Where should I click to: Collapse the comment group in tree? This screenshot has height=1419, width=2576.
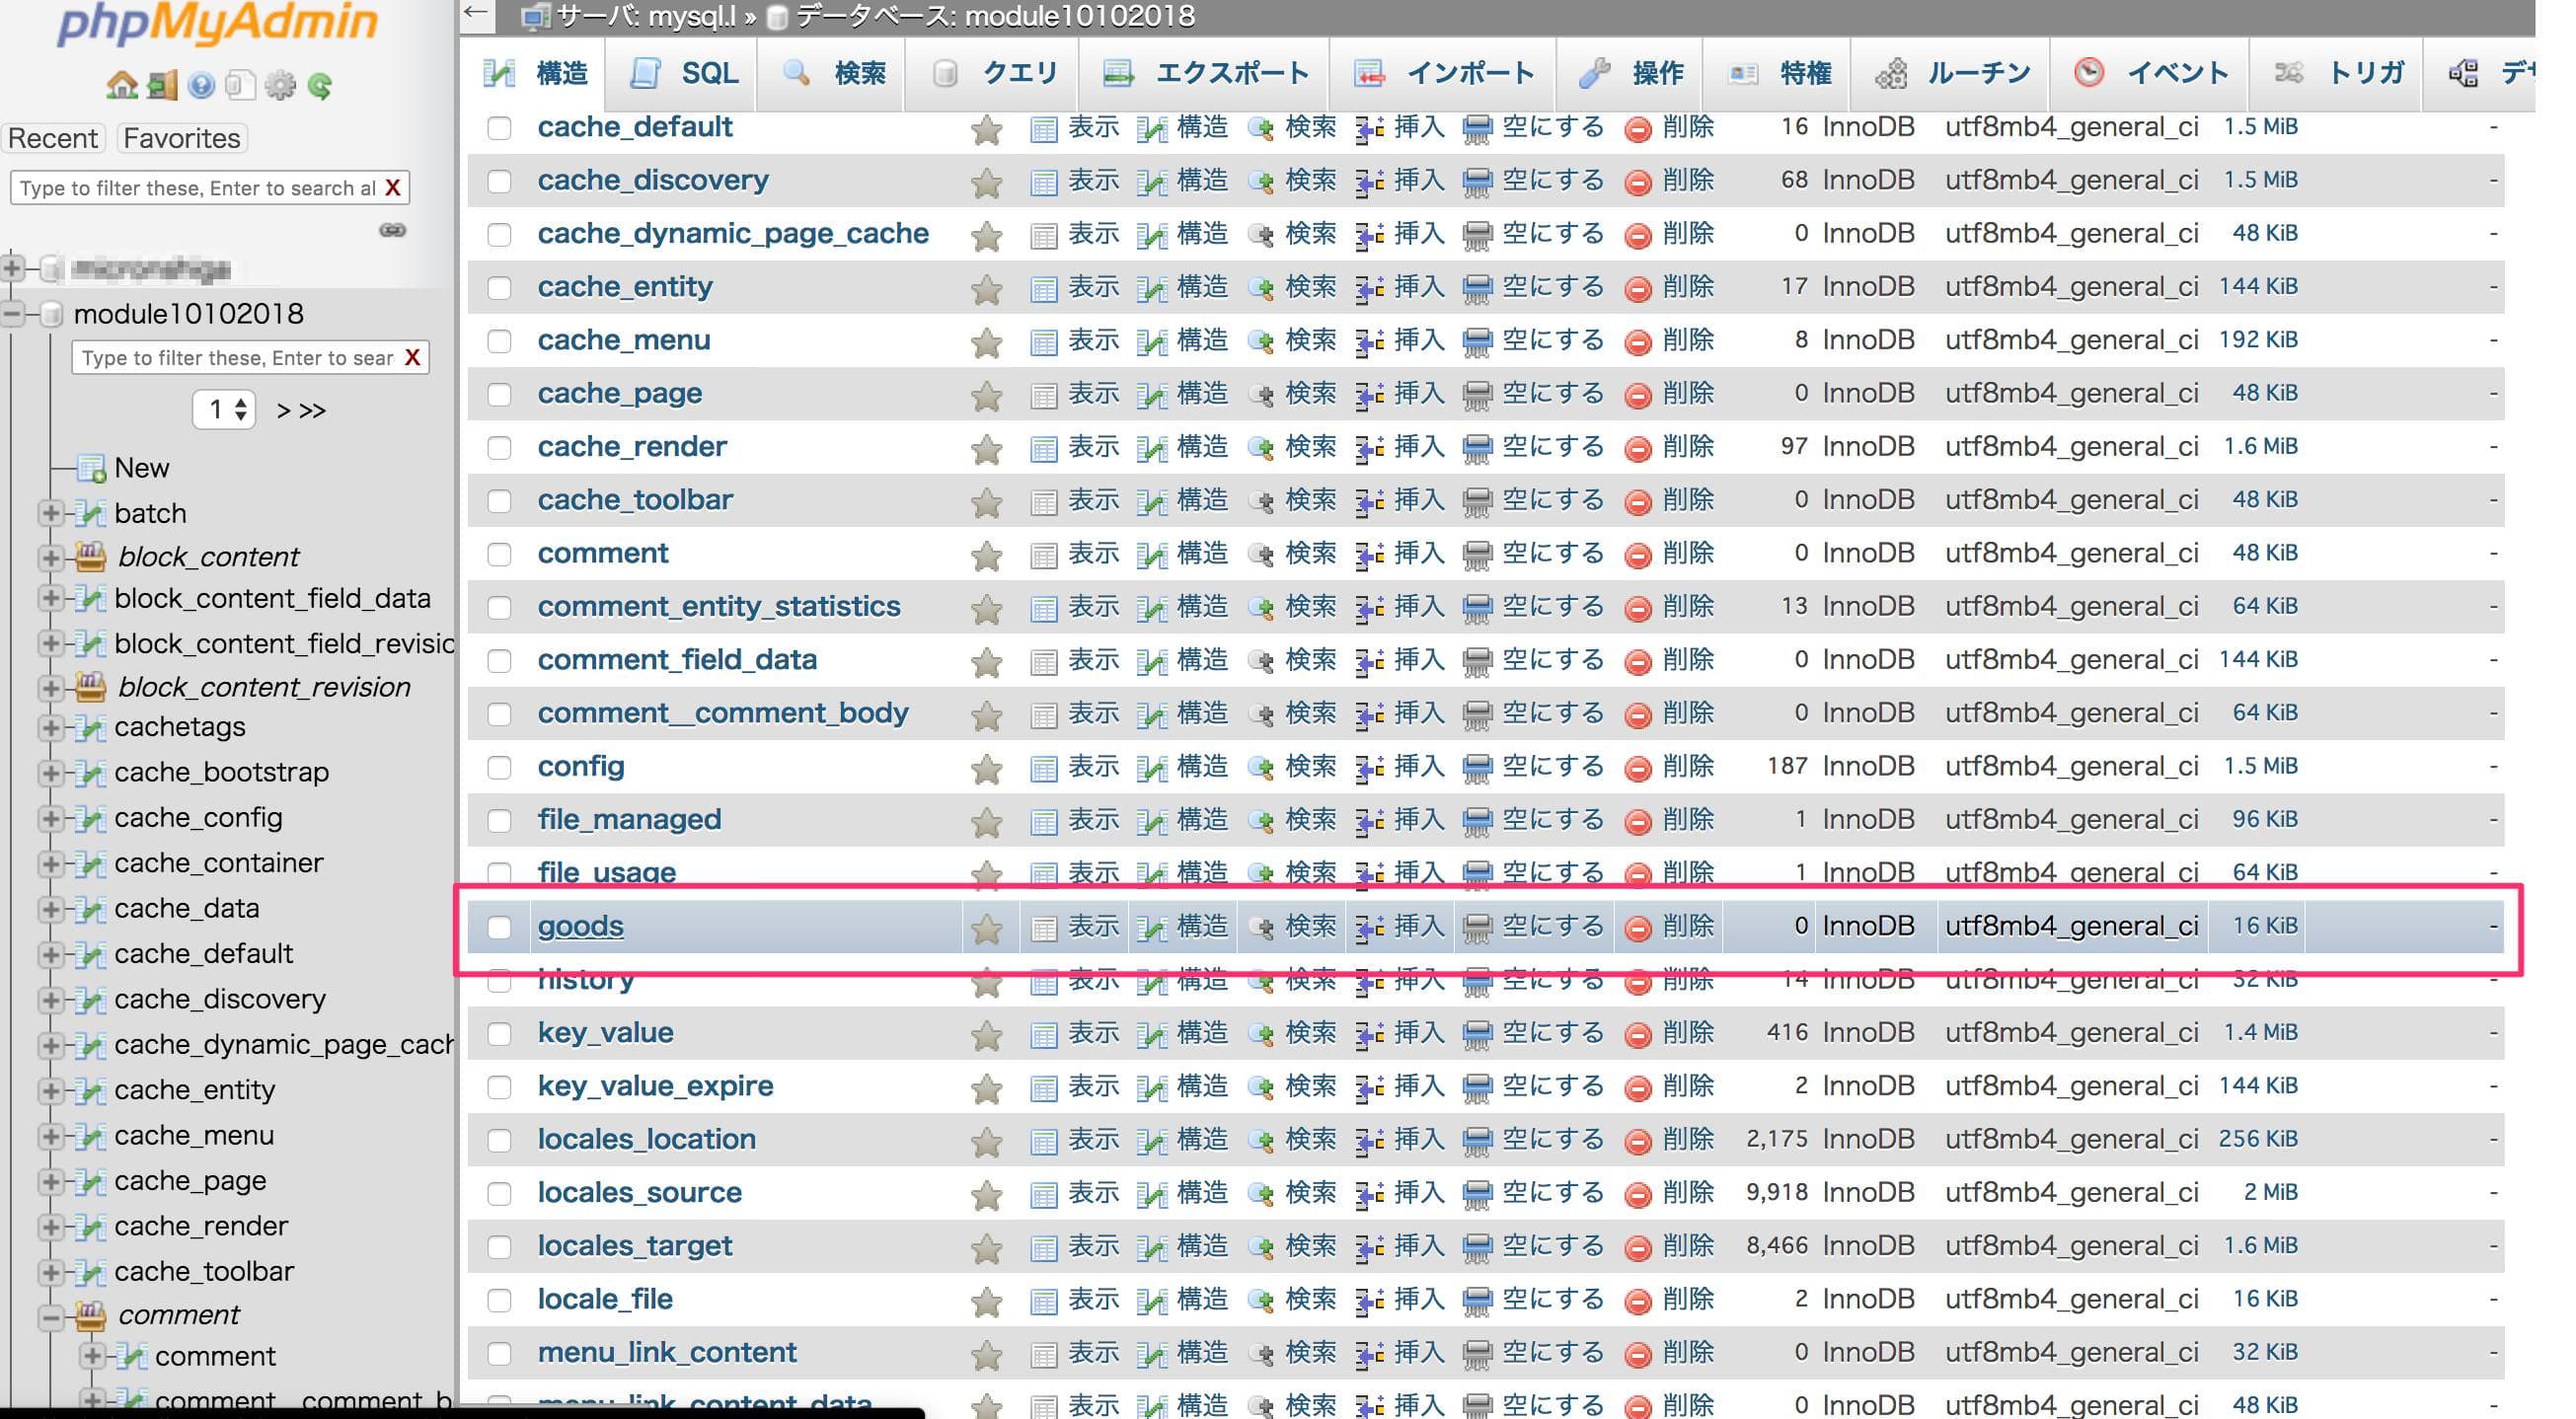[x=49, y=1316]
